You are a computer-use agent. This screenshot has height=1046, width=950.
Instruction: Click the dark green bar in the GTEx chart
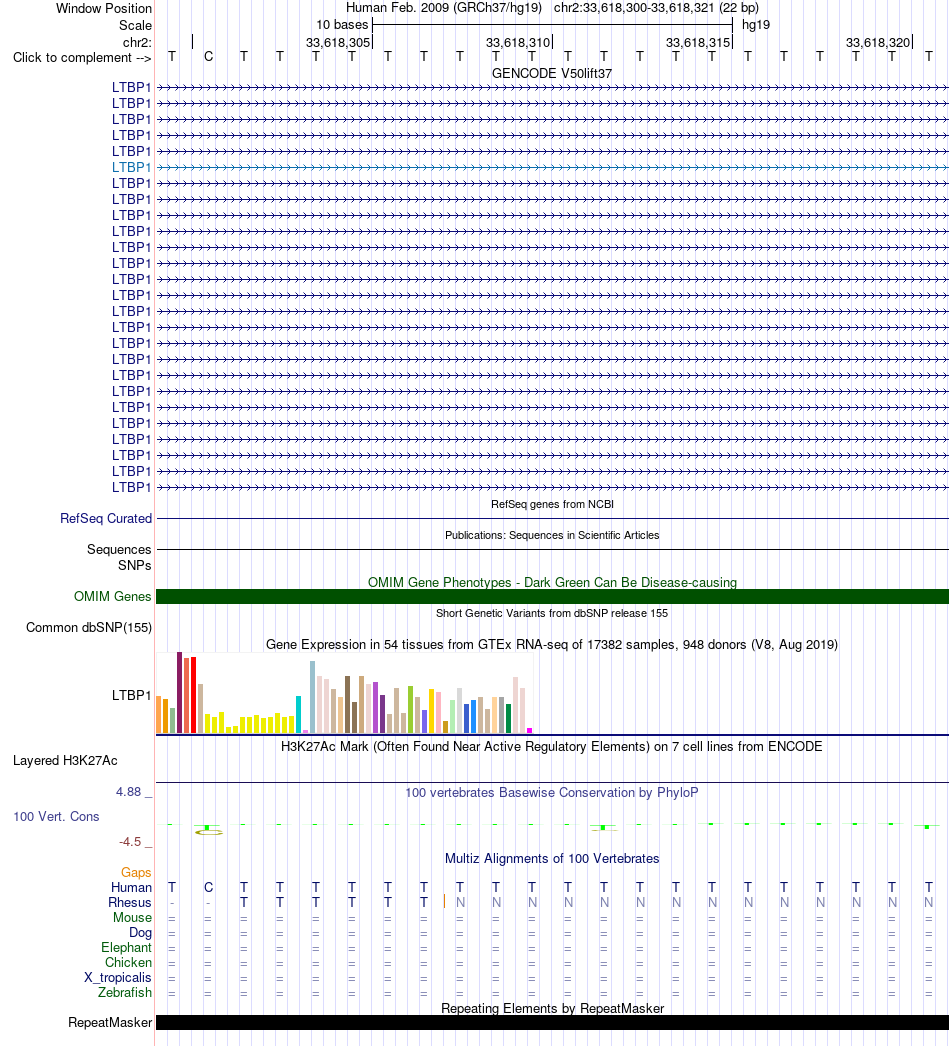508,718
